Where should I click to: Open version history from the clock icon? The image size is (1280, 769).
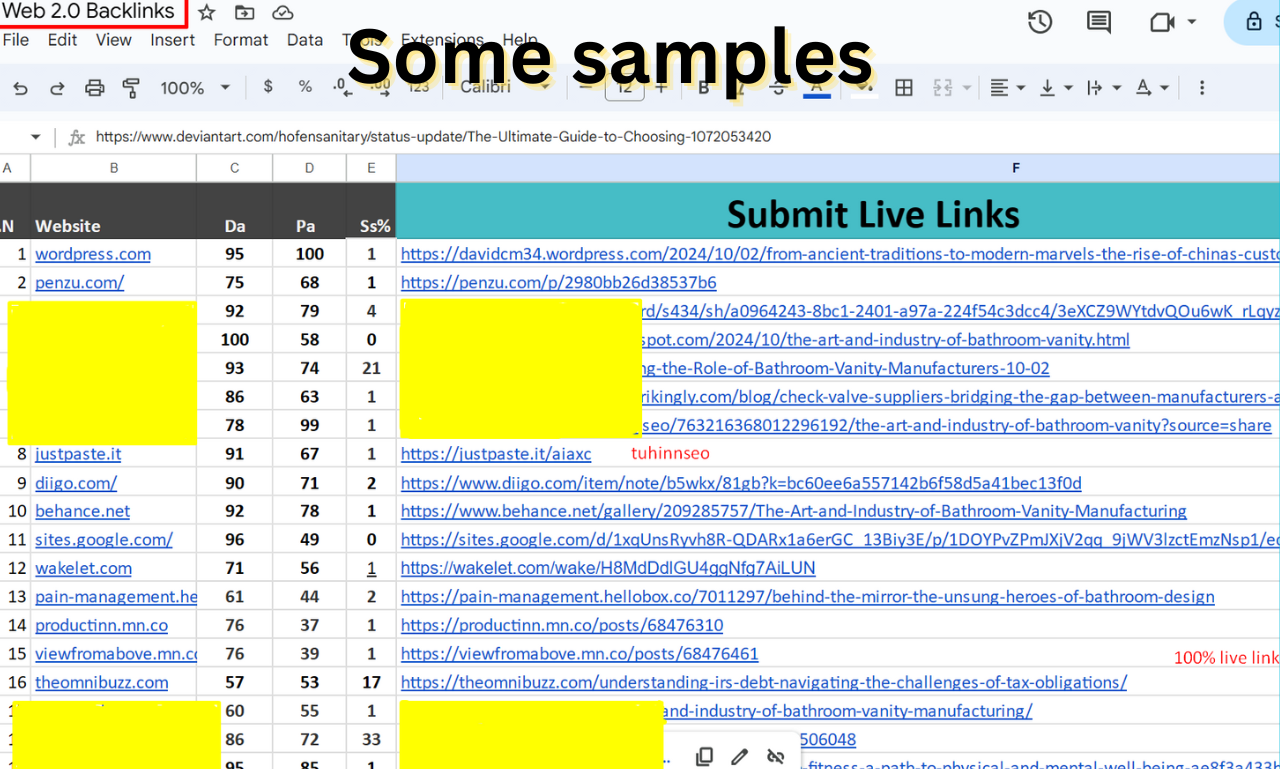(x=1039, y=21)
